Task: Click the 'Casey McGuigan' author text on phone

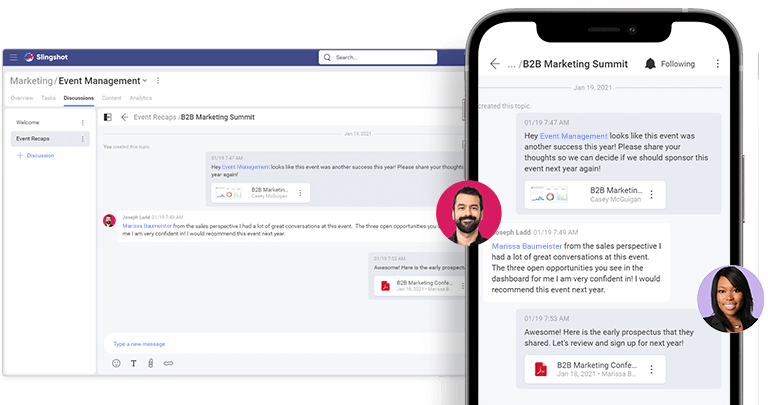Action: (x=615, y=199)
